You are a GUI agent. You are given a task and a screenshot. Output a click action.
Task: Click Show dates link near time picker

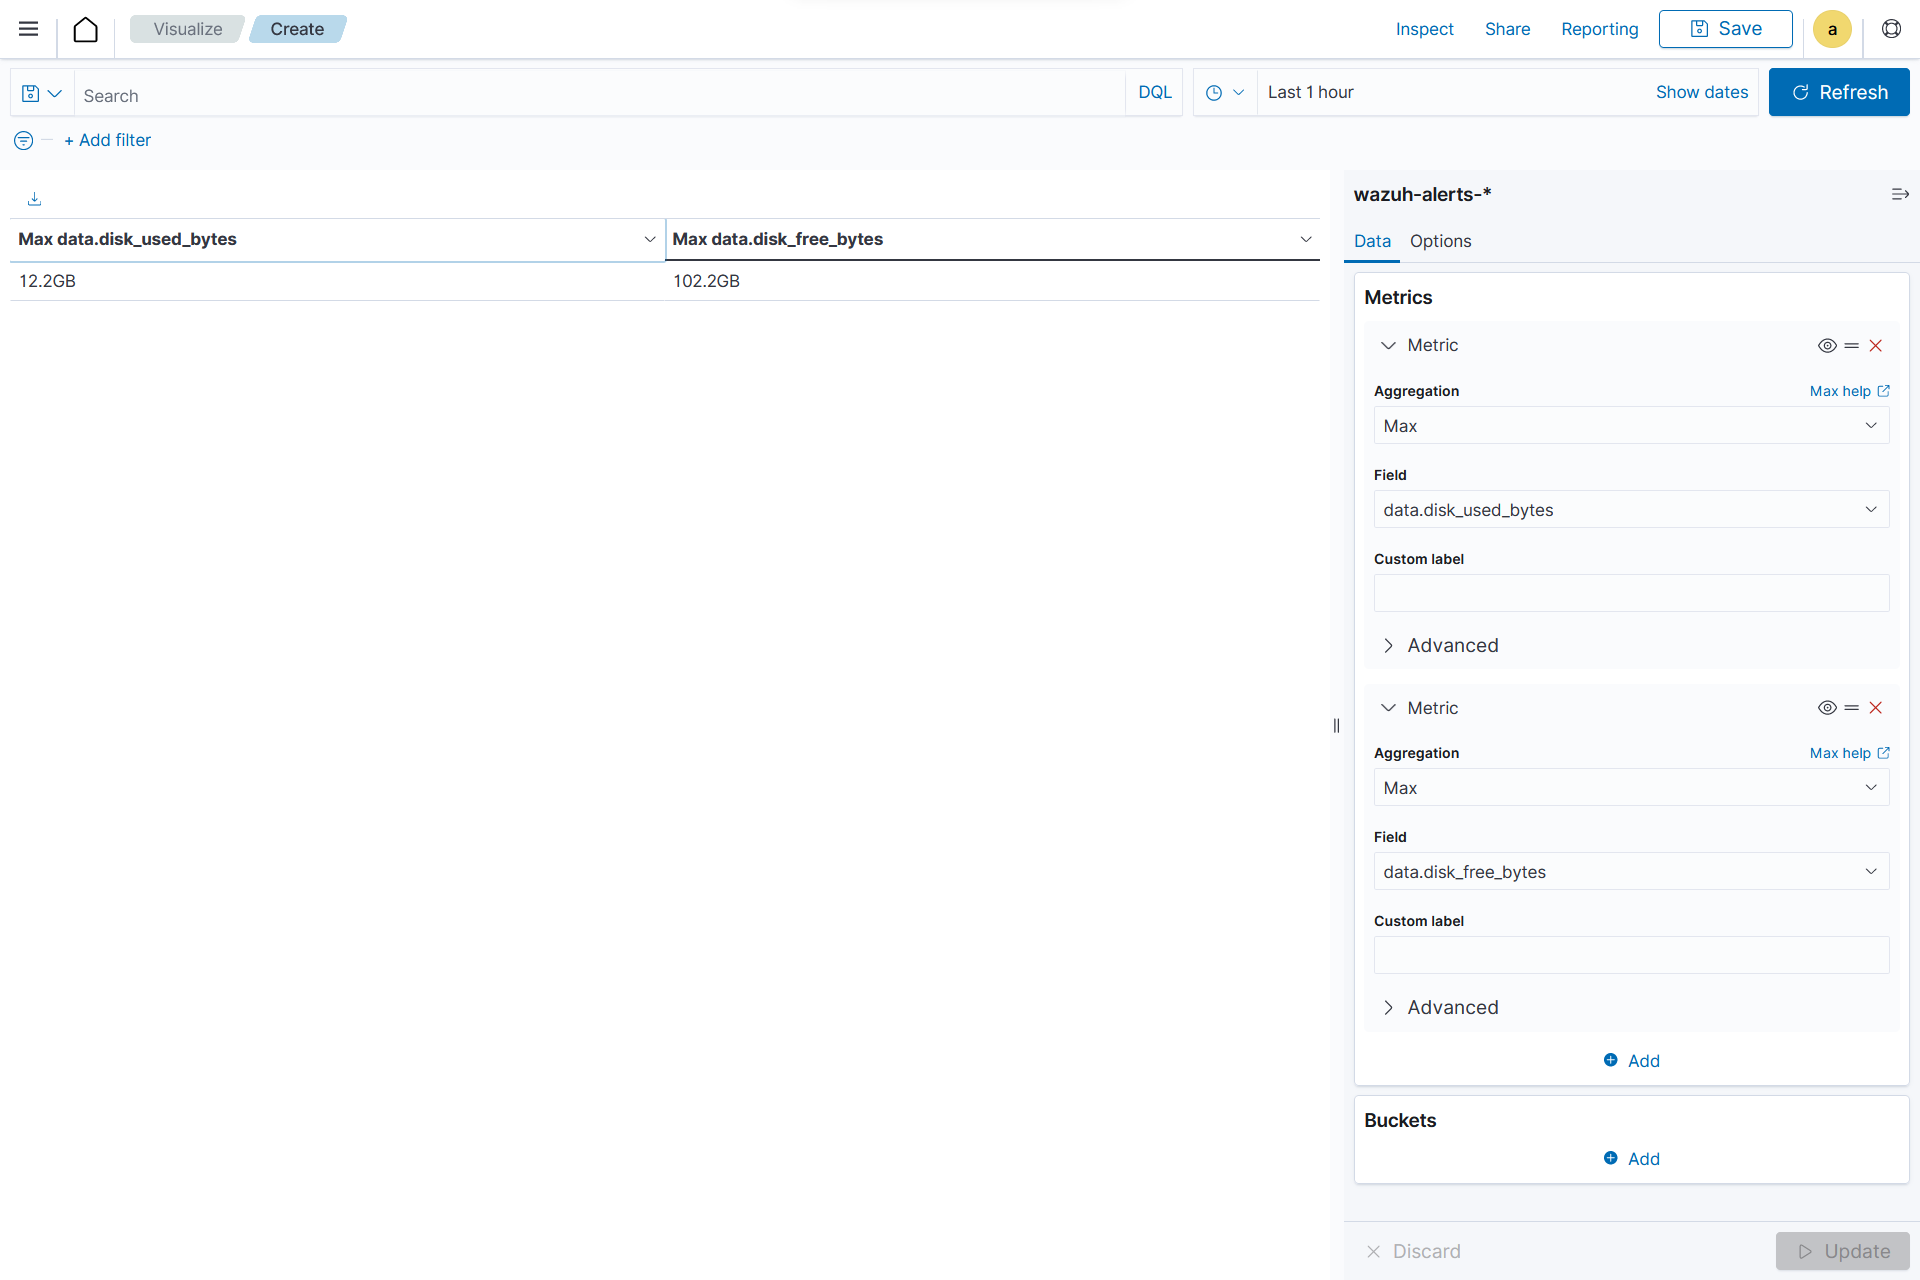[1701, 91]
